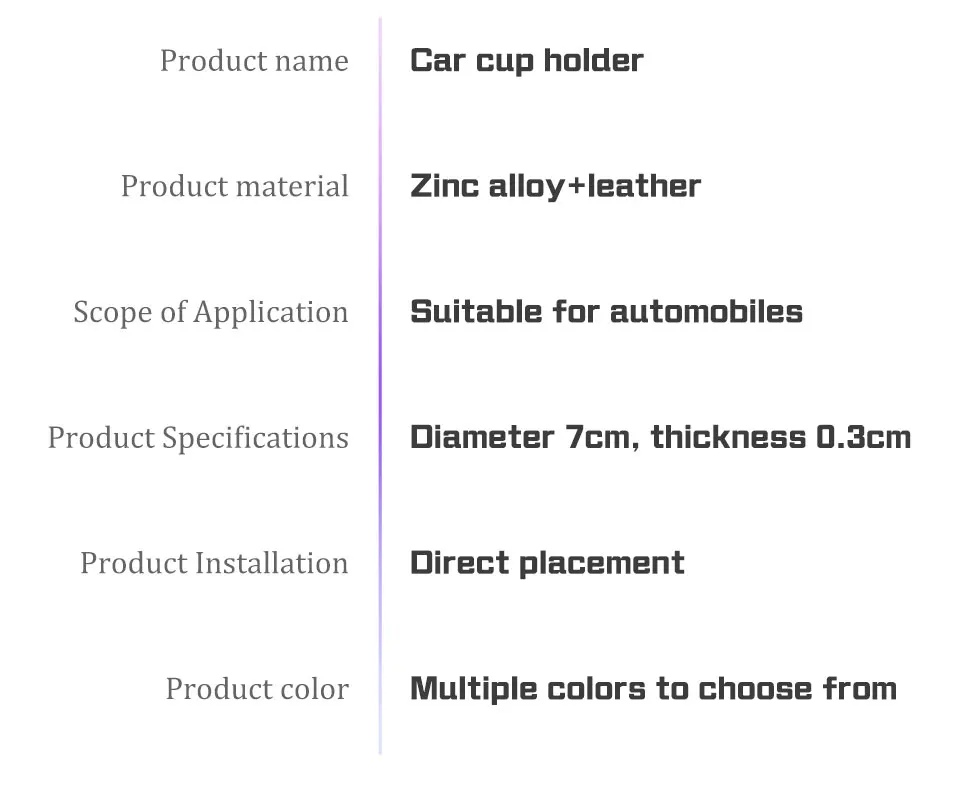Select the 'Car cup holder' text
Viewport: 960px width, 812px height.
[x=527, y=61]
